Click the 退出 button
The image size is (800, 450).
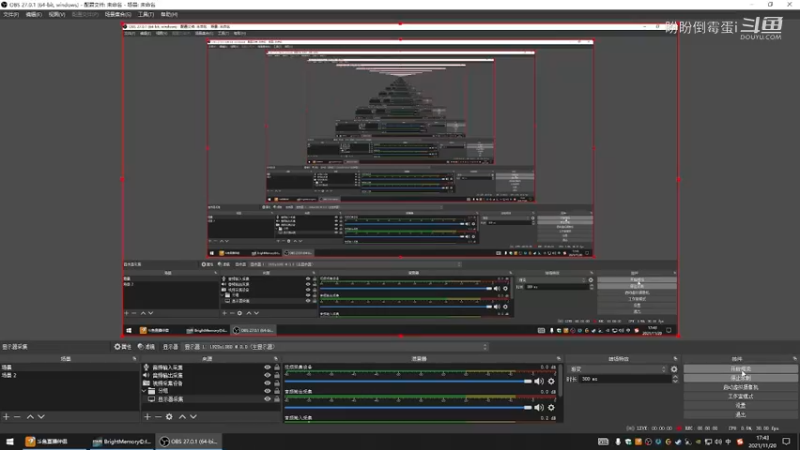(740, 415)
